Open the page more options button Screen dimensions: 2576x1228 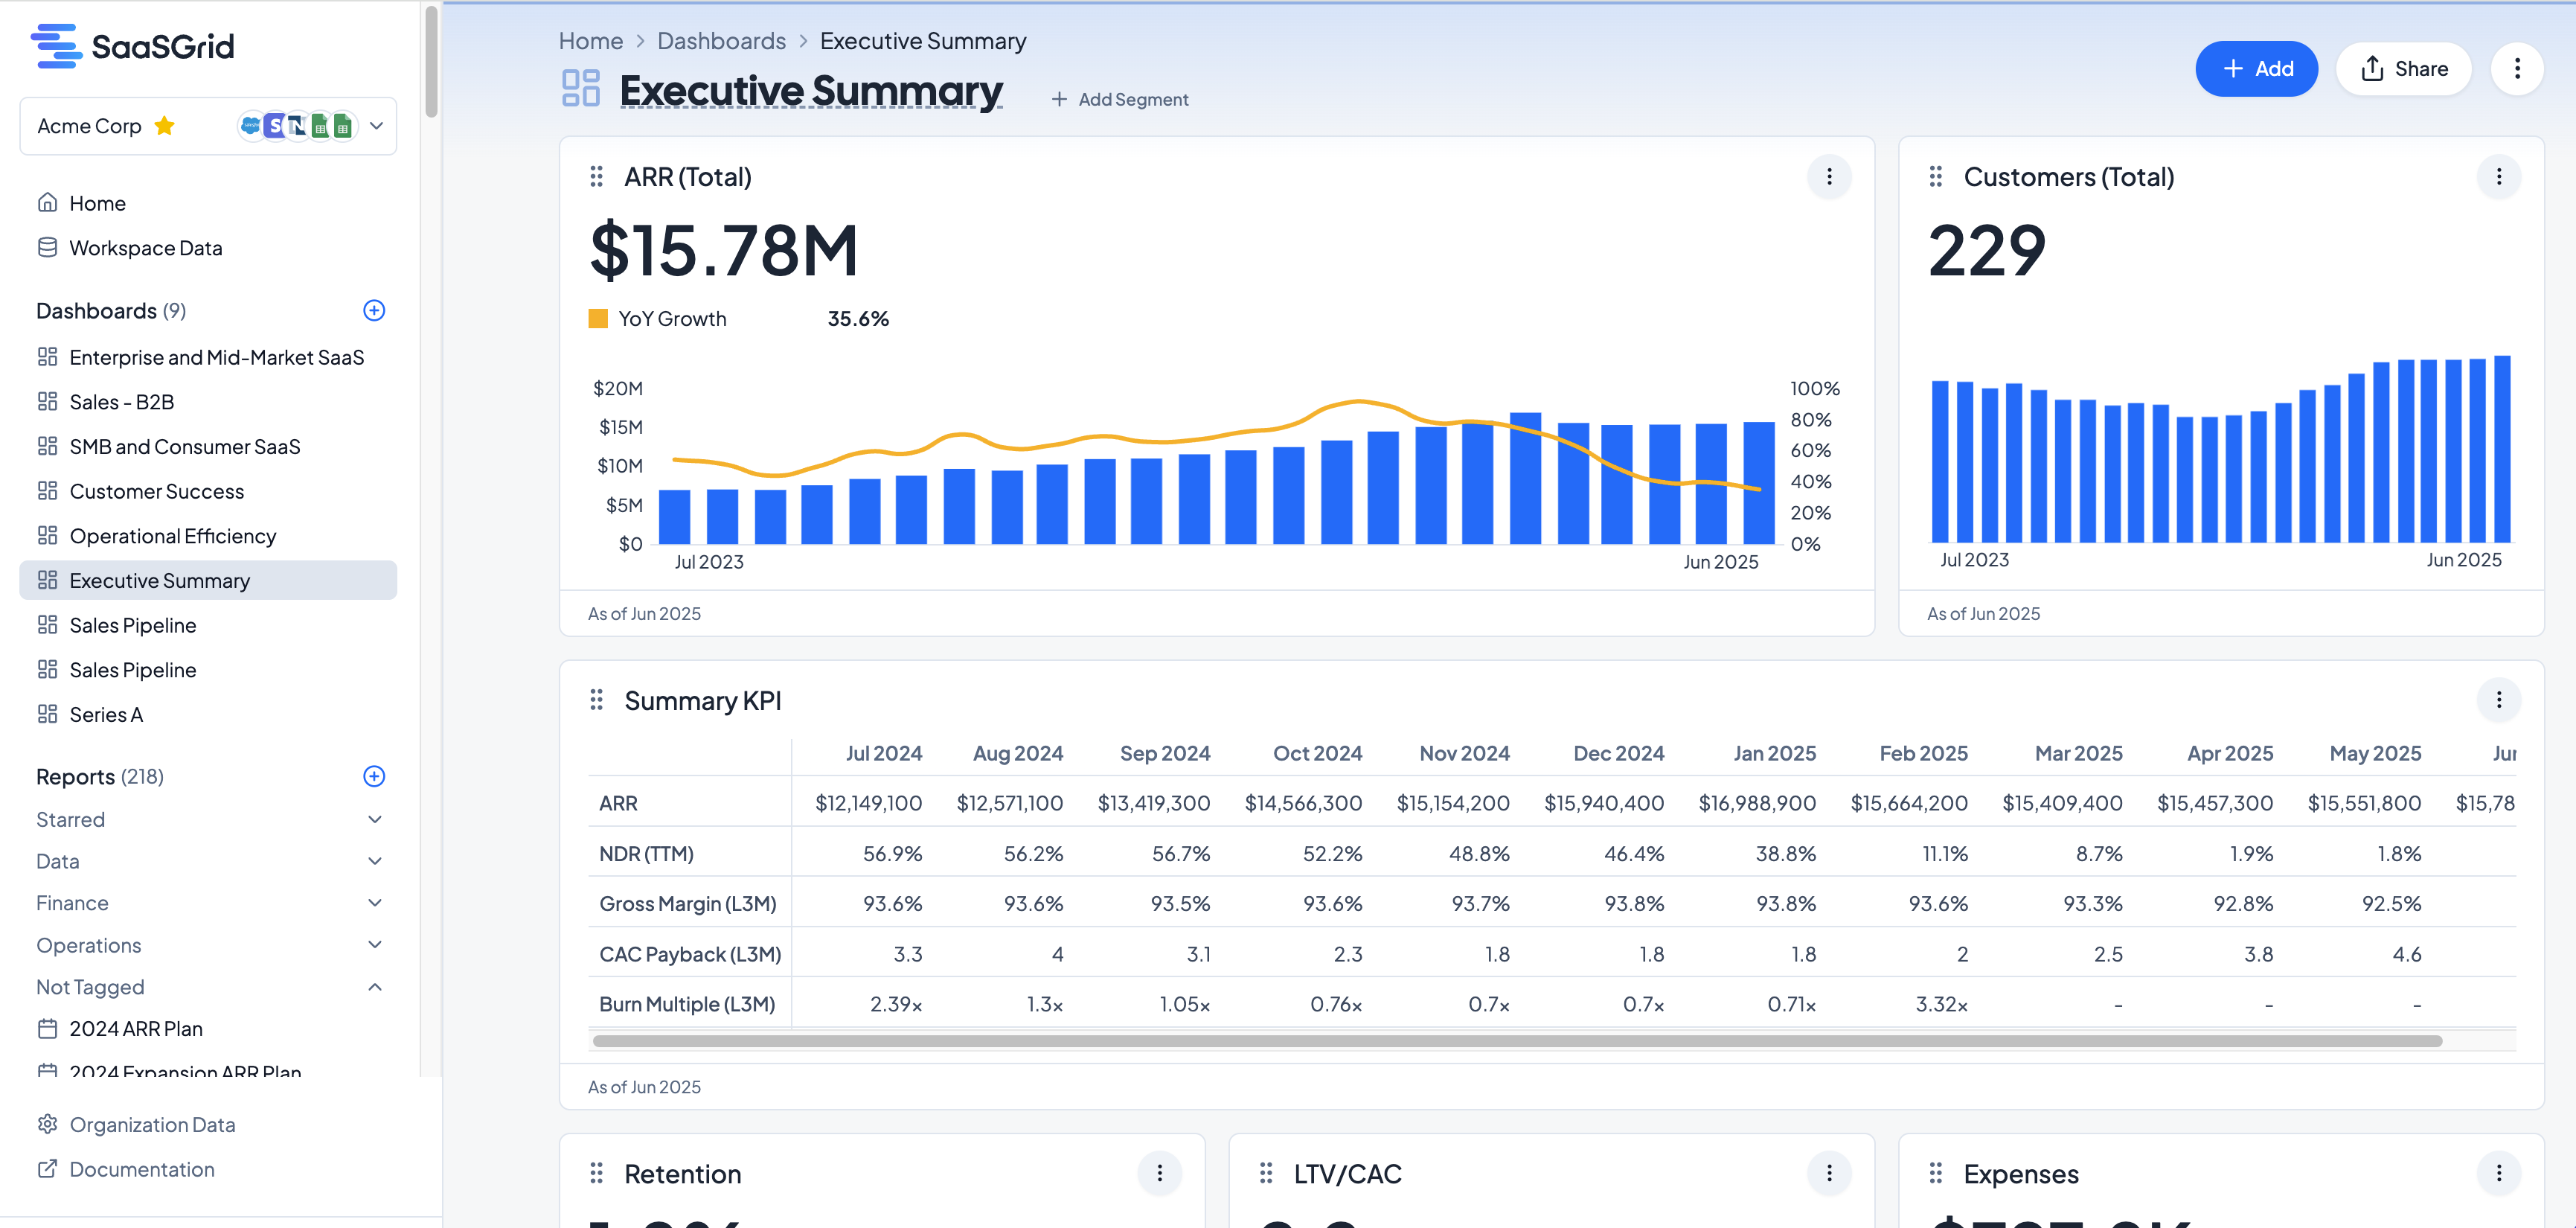point(2516,69)
